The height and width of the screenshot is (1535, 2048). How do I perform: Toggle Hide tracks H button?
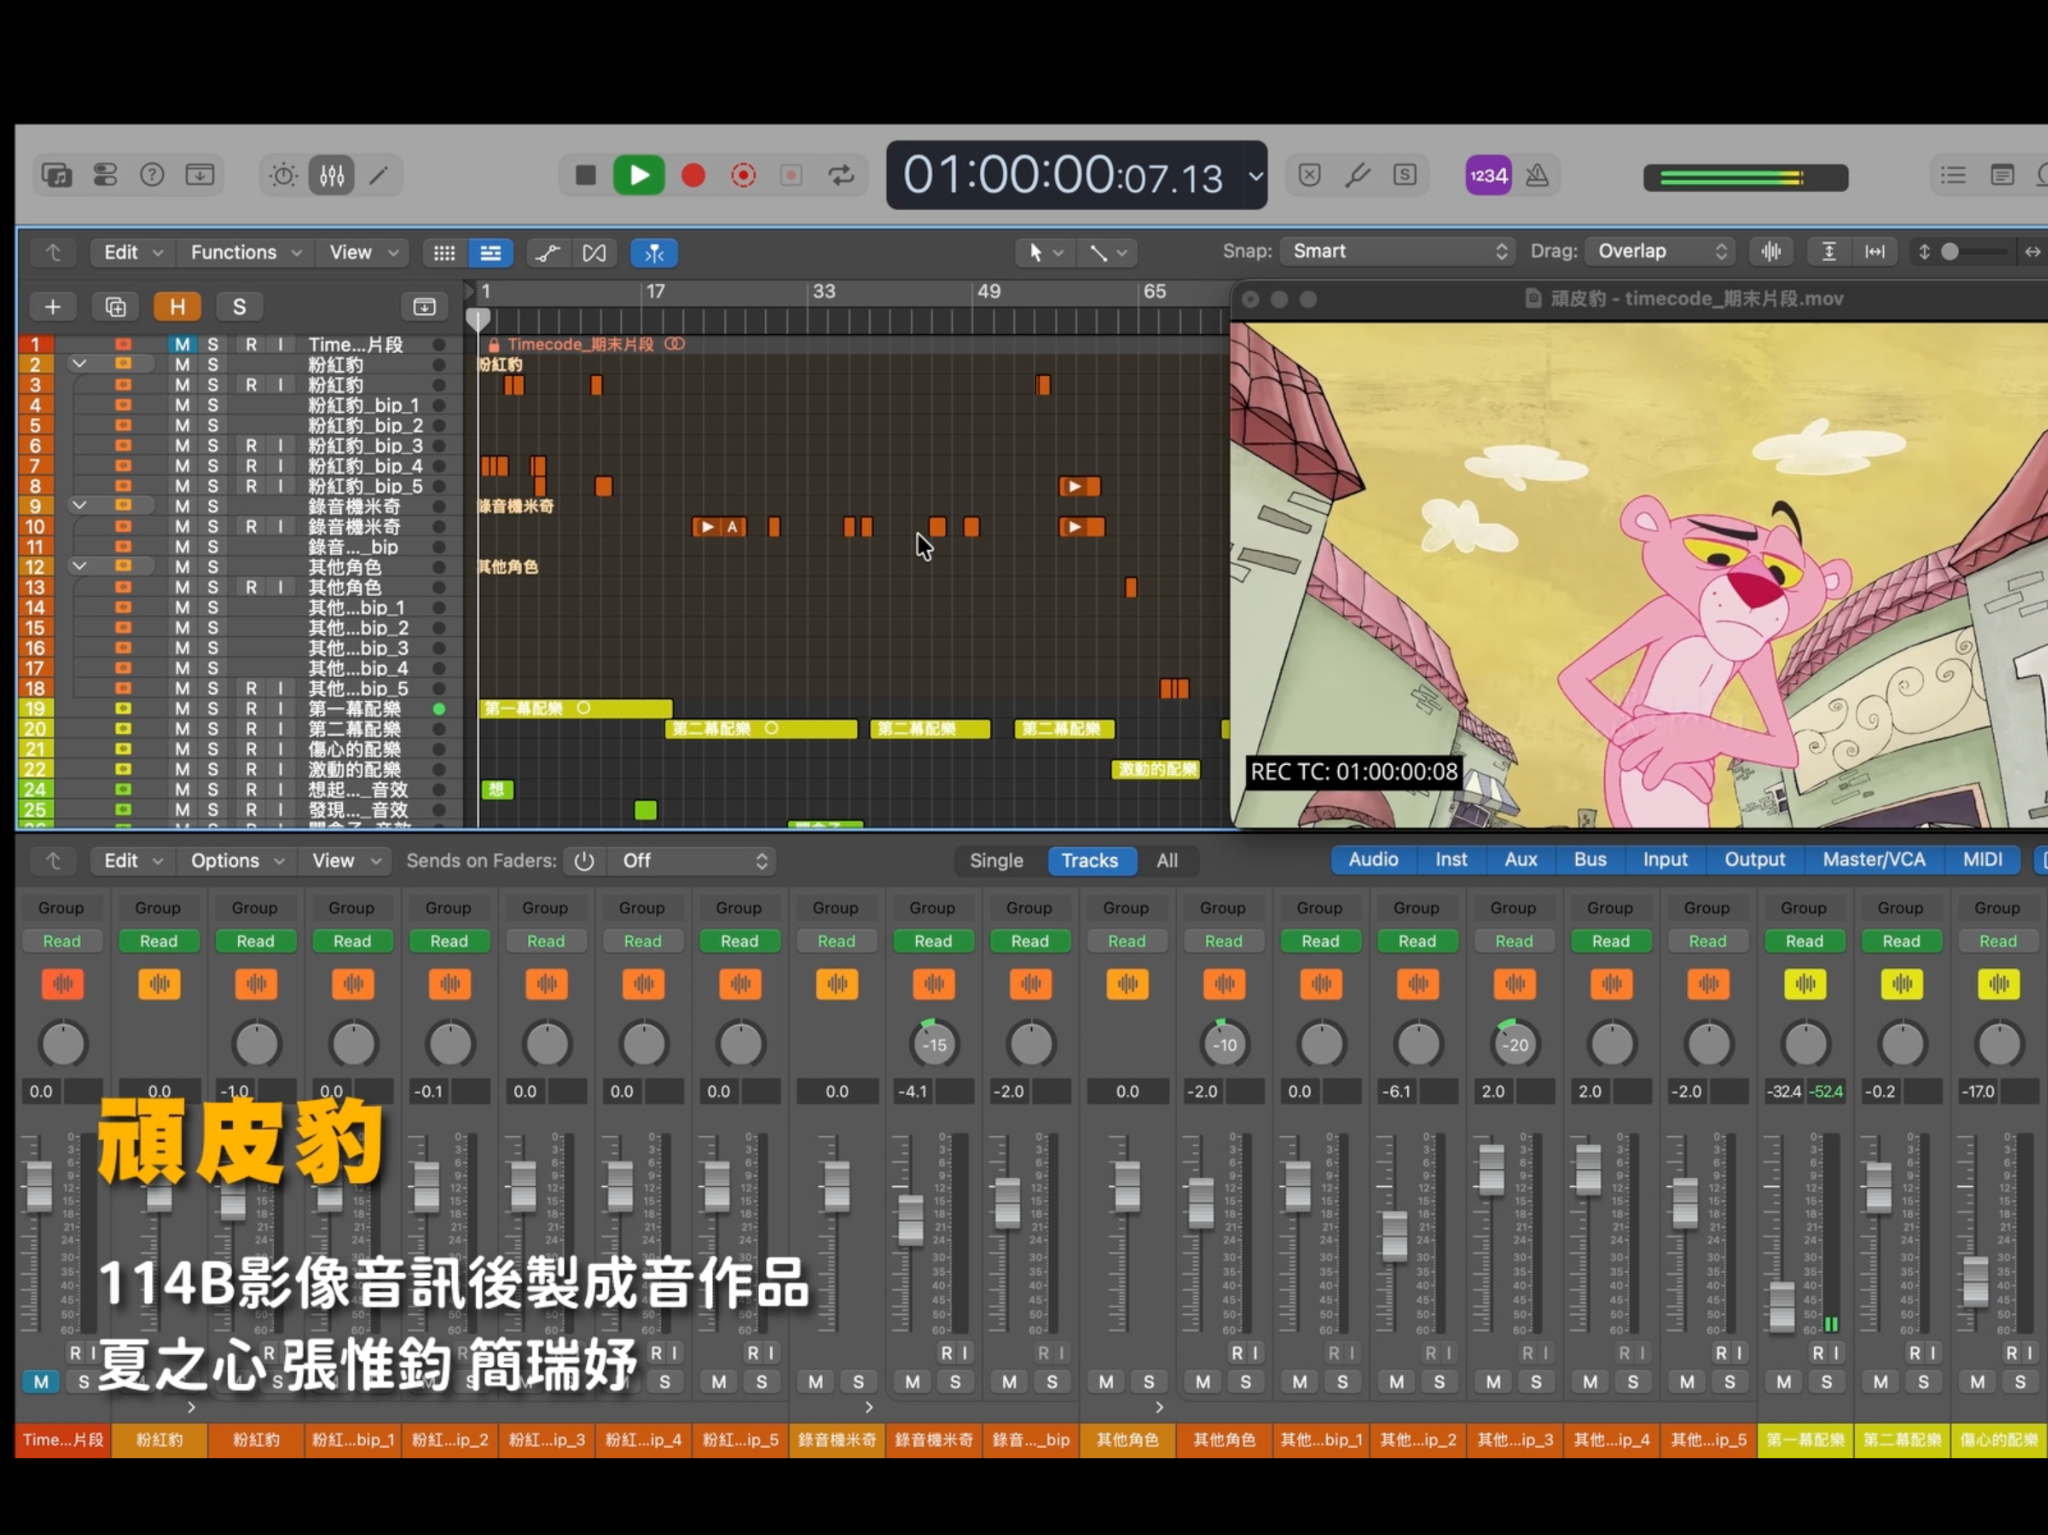coord(177,307)
